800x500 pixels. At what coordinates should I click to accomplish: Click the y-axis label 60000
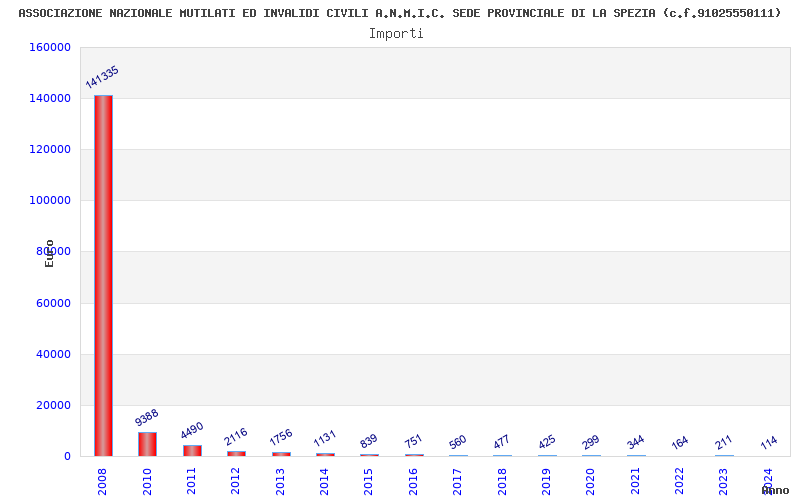pos(53,303)
